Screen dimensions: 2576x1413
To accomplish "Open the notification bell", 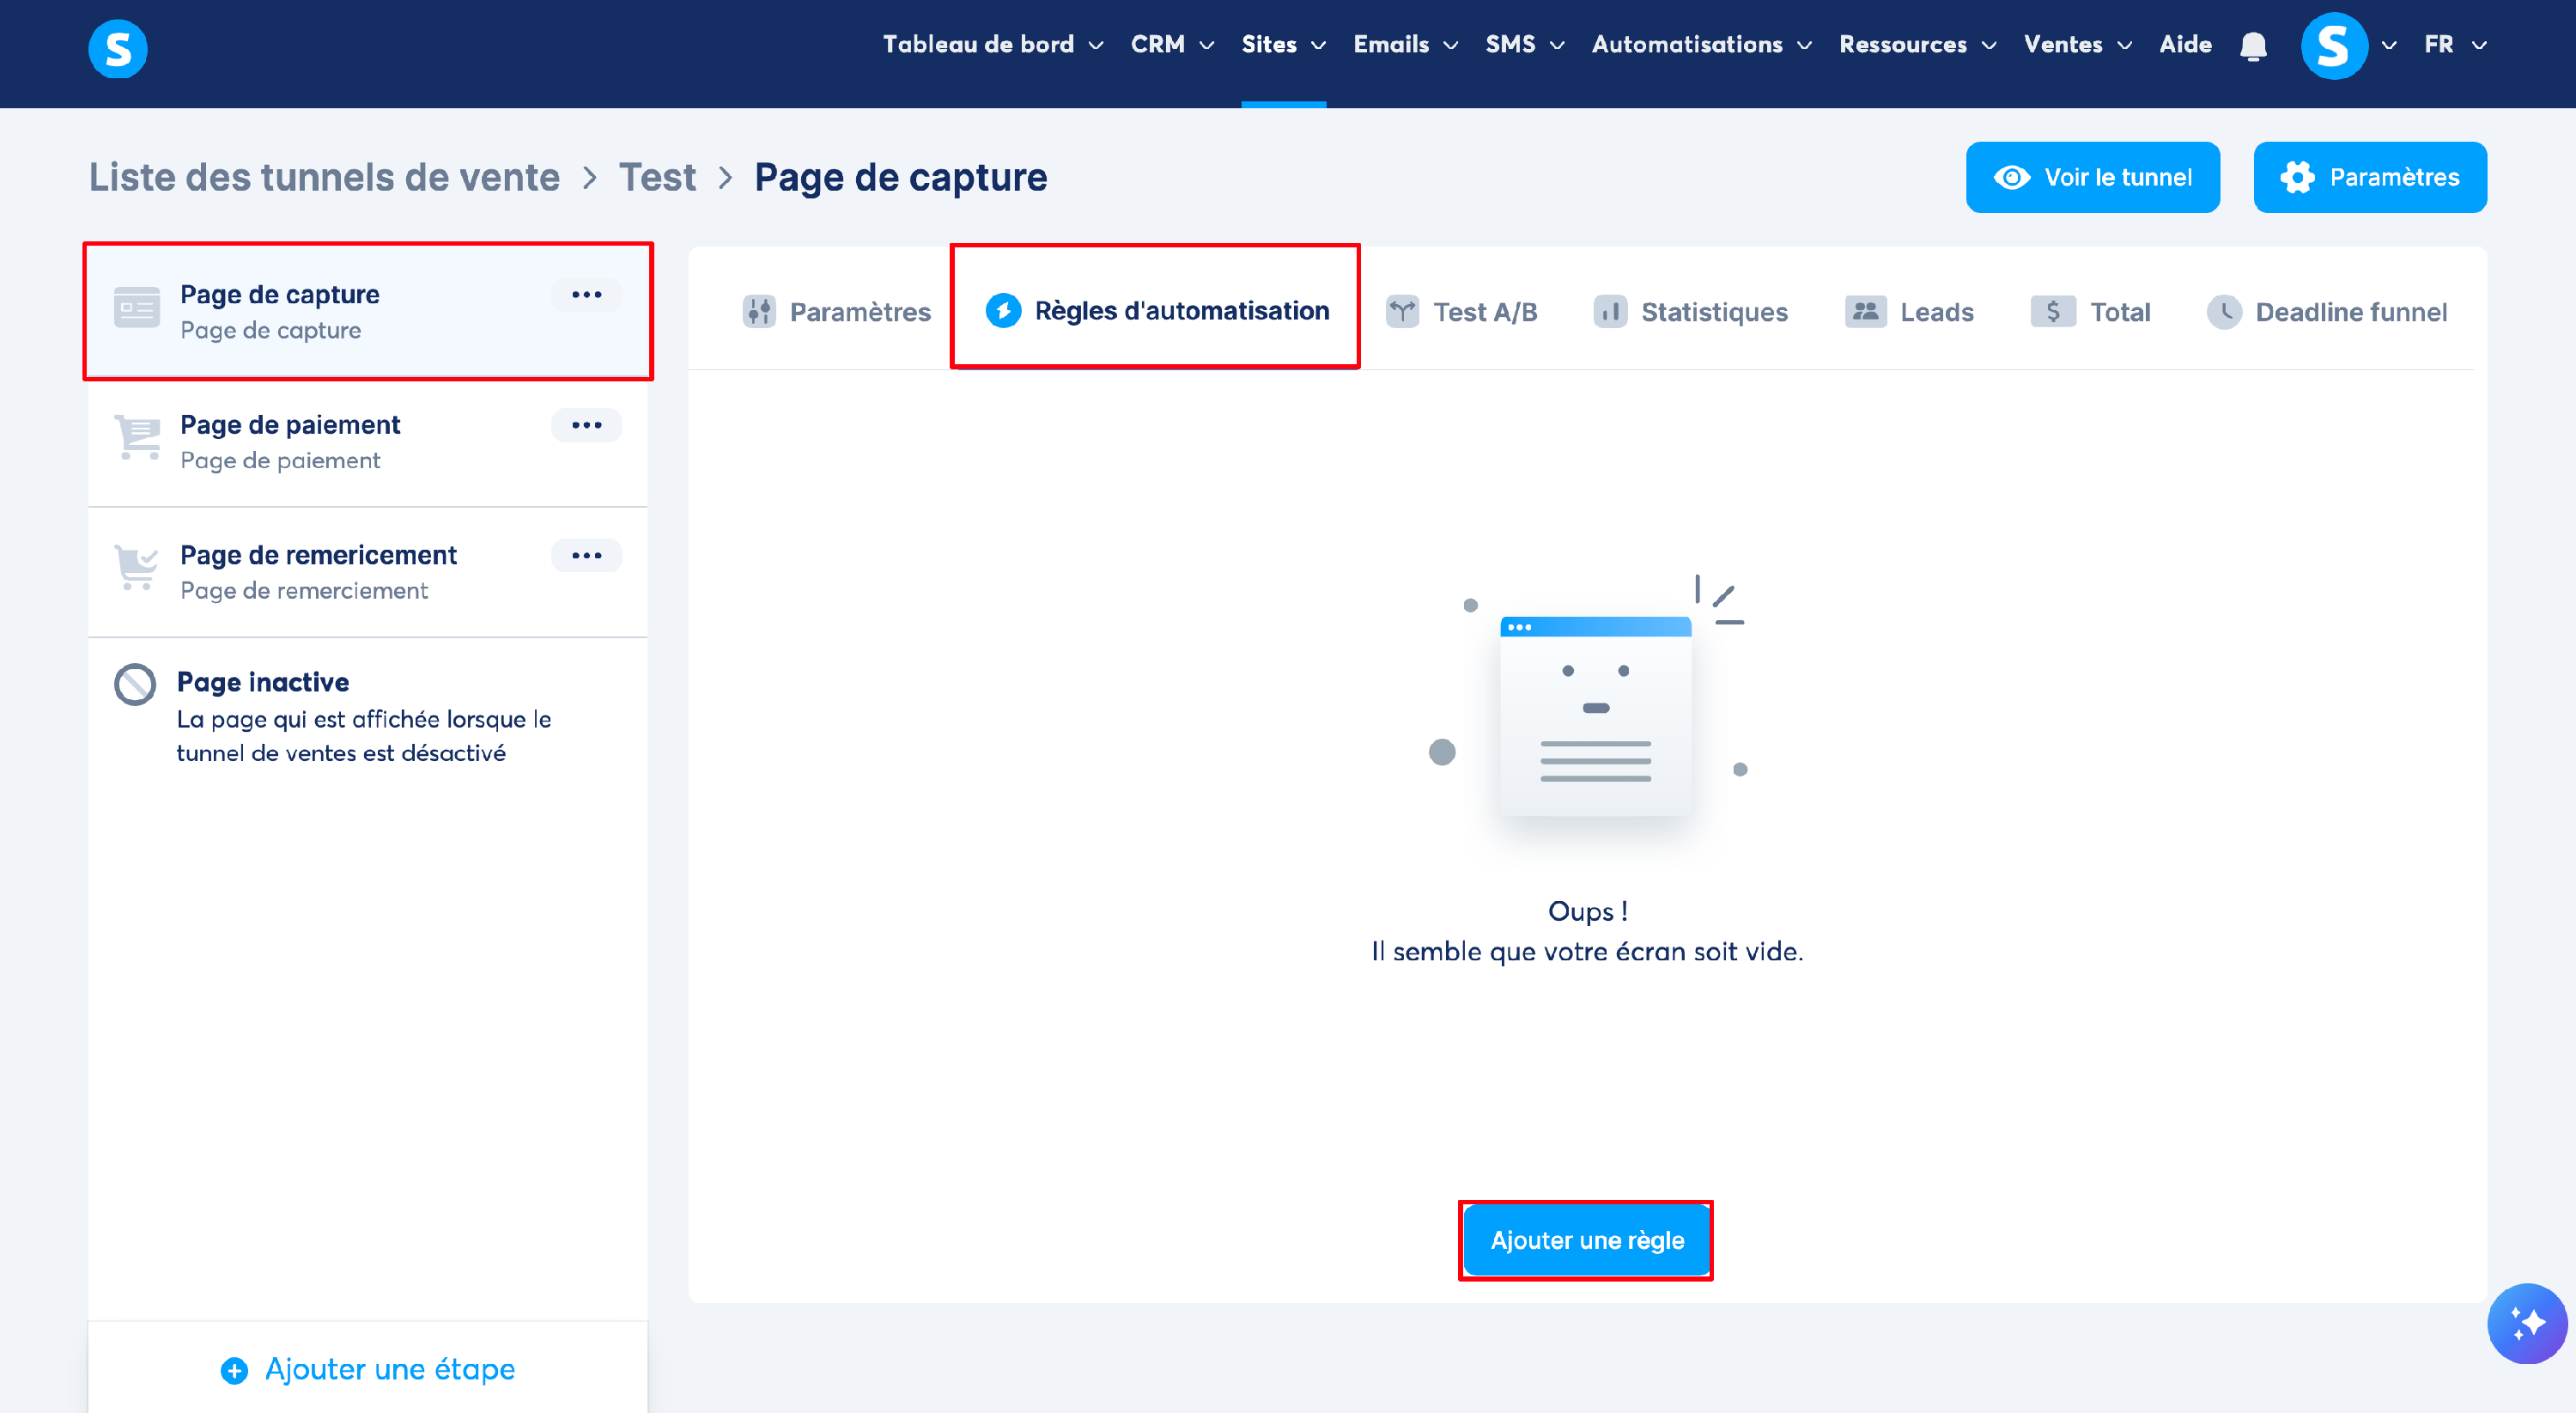I will tap(2252, 46).
